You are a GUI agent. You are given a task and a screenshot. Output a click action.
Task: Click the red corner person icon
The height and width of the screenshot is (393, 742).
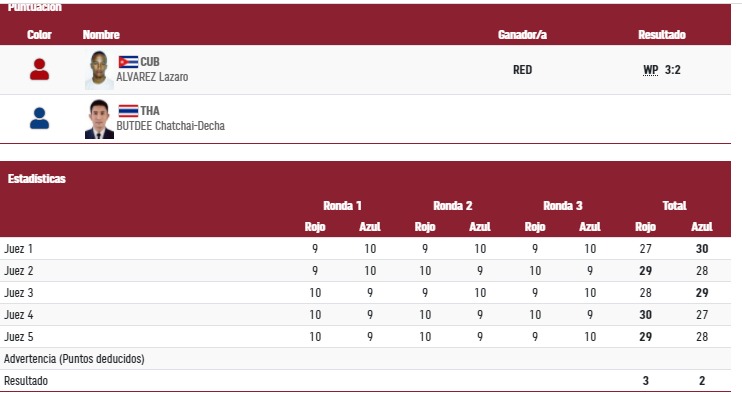point(39,69)
